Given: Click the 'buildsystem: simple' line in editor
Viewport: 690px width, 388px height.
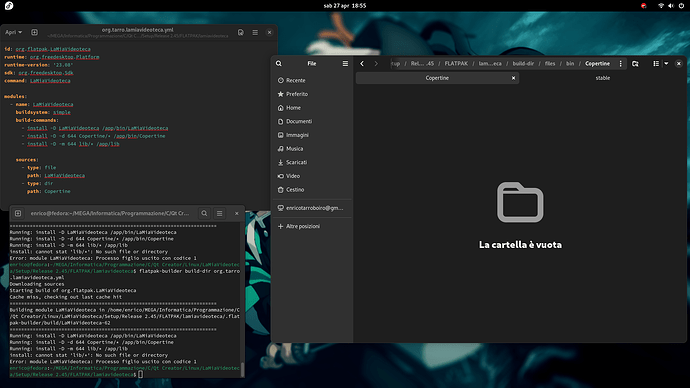Looking at the screenshot, I should [43, 113].
